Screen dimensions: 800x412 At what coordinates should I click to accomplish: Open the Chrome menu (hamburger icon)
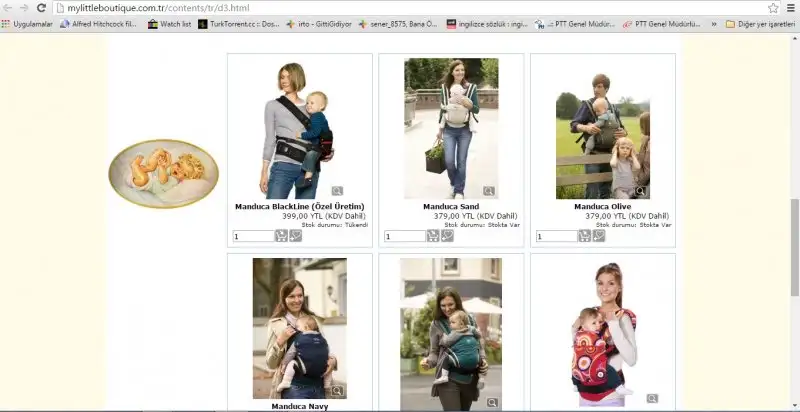click(791, 8)
